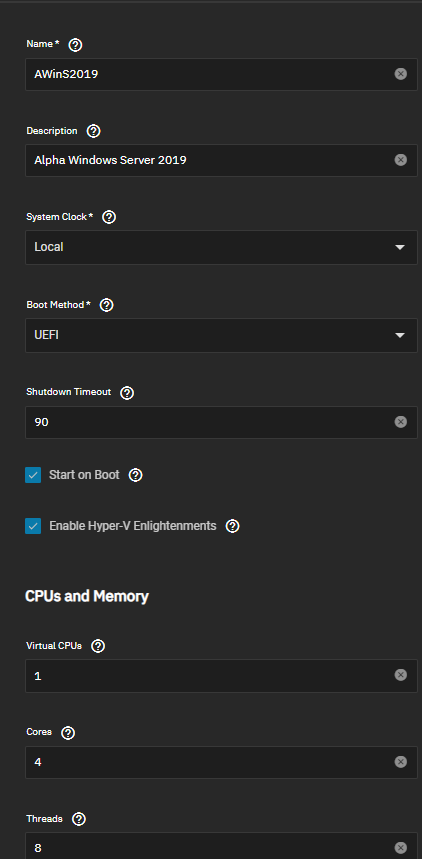This screenshot has height=859, width=422.
Task: Show help for Threads field
Action: 79,819
